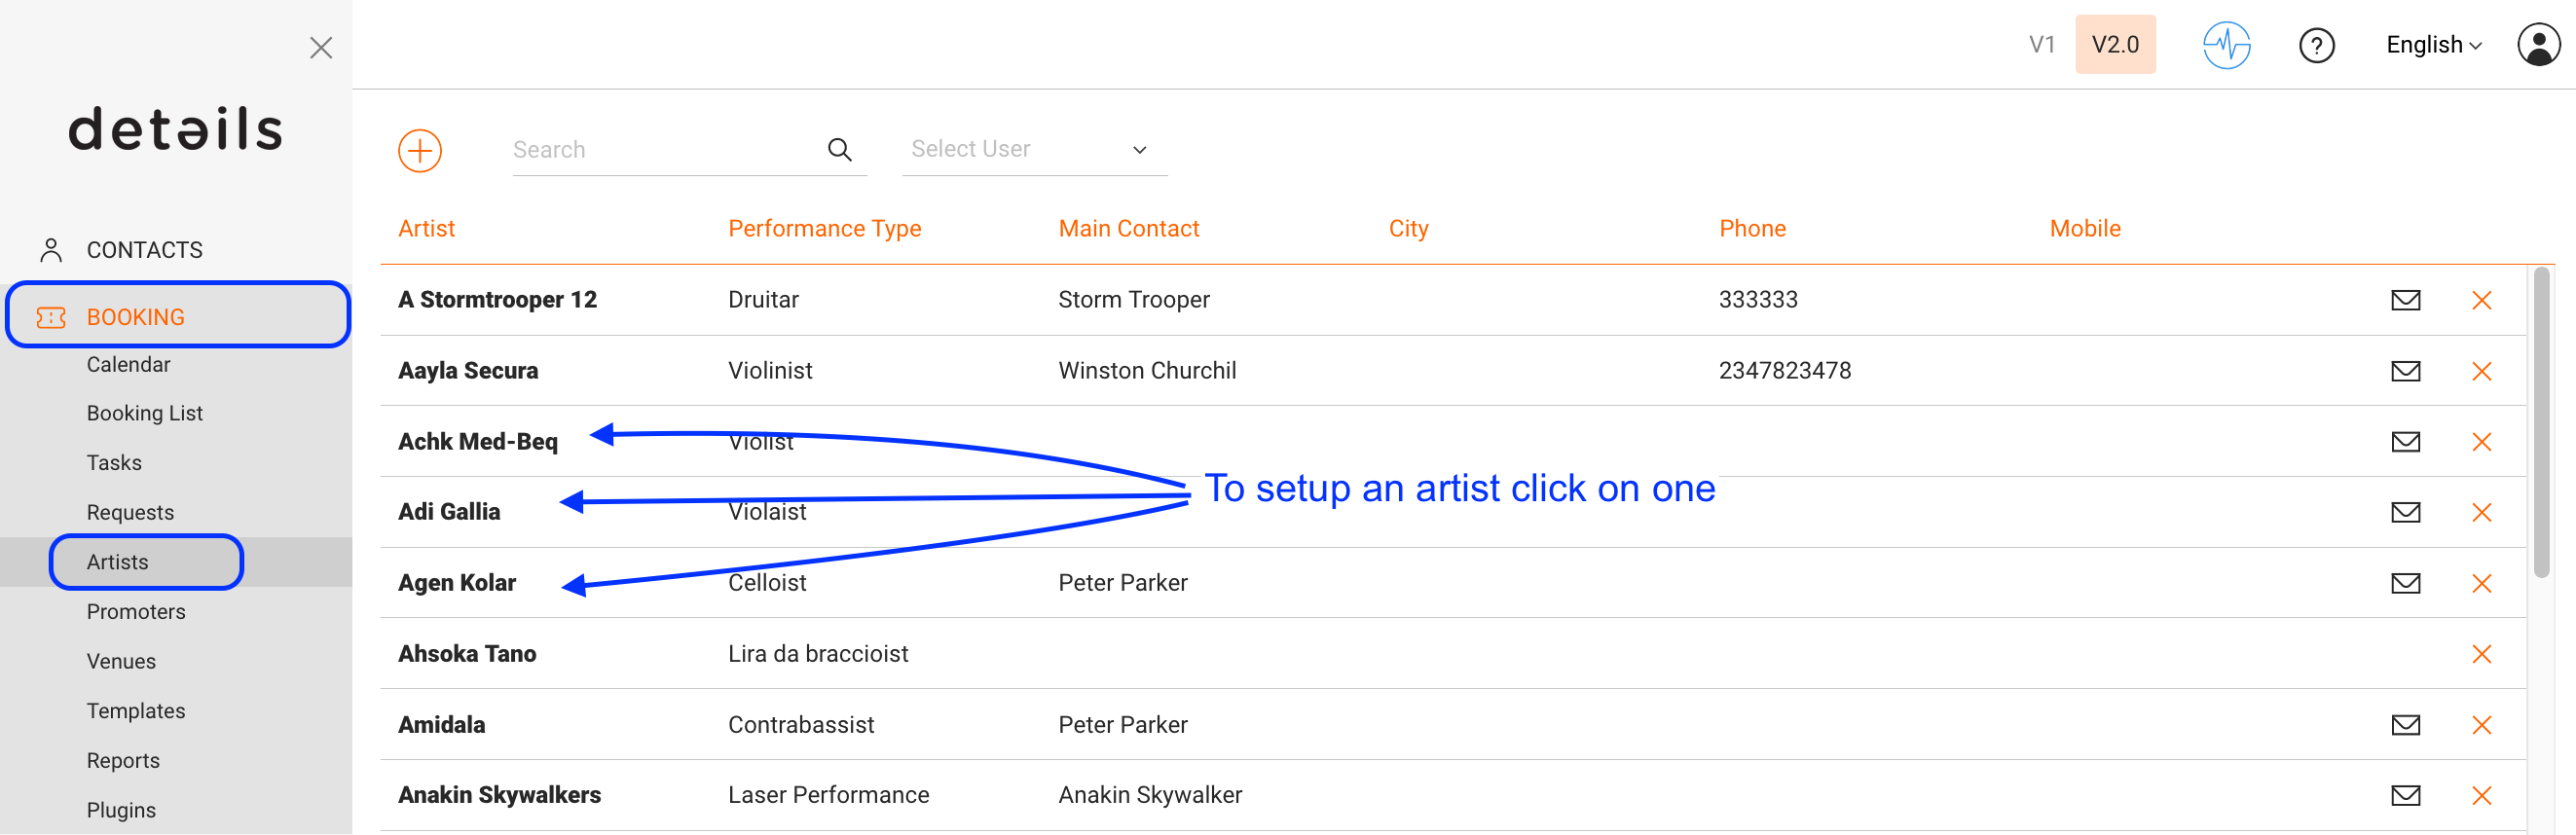Viewport: 2576px width, 835px height.
Task: Close the sidebar with the X icon
Action: [x=321, y=48]
